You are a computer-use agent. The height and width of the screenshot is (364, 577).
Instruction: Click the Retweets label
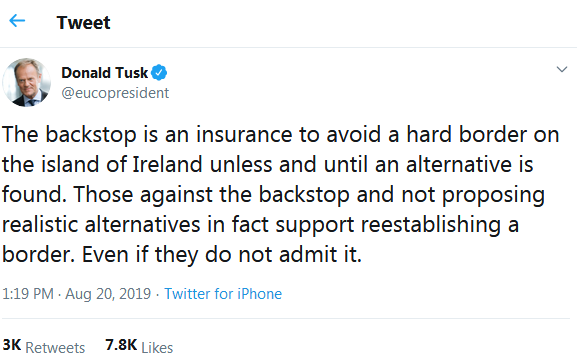(x=55, y=348)
